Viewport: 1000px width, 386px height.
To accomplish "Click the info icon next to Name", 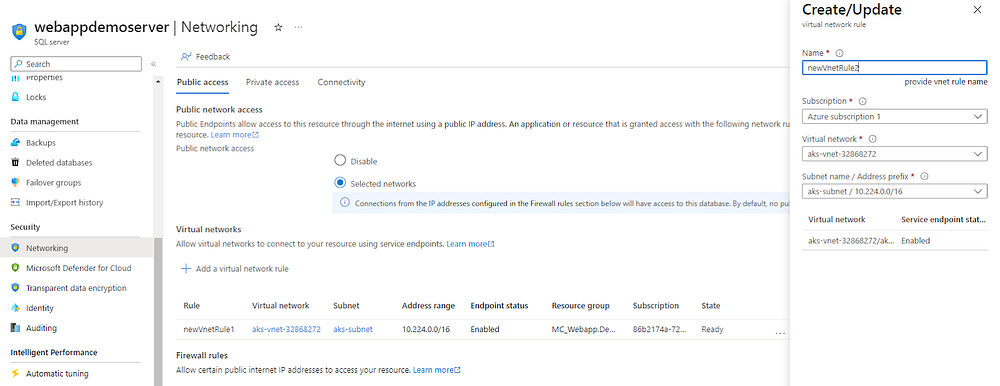I will coord(839,53).
